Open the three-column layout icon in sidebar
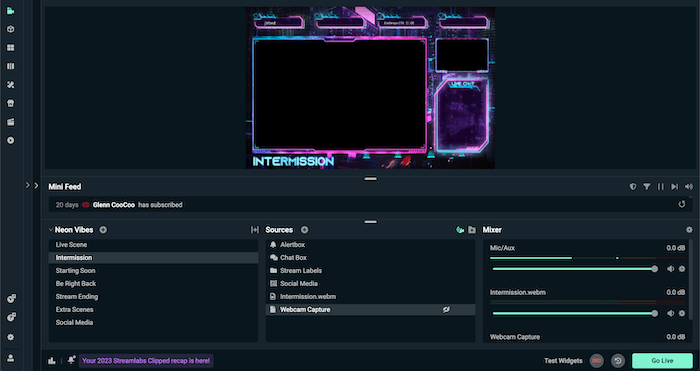This screenshot has width=700, height=371. pos(10,66)
